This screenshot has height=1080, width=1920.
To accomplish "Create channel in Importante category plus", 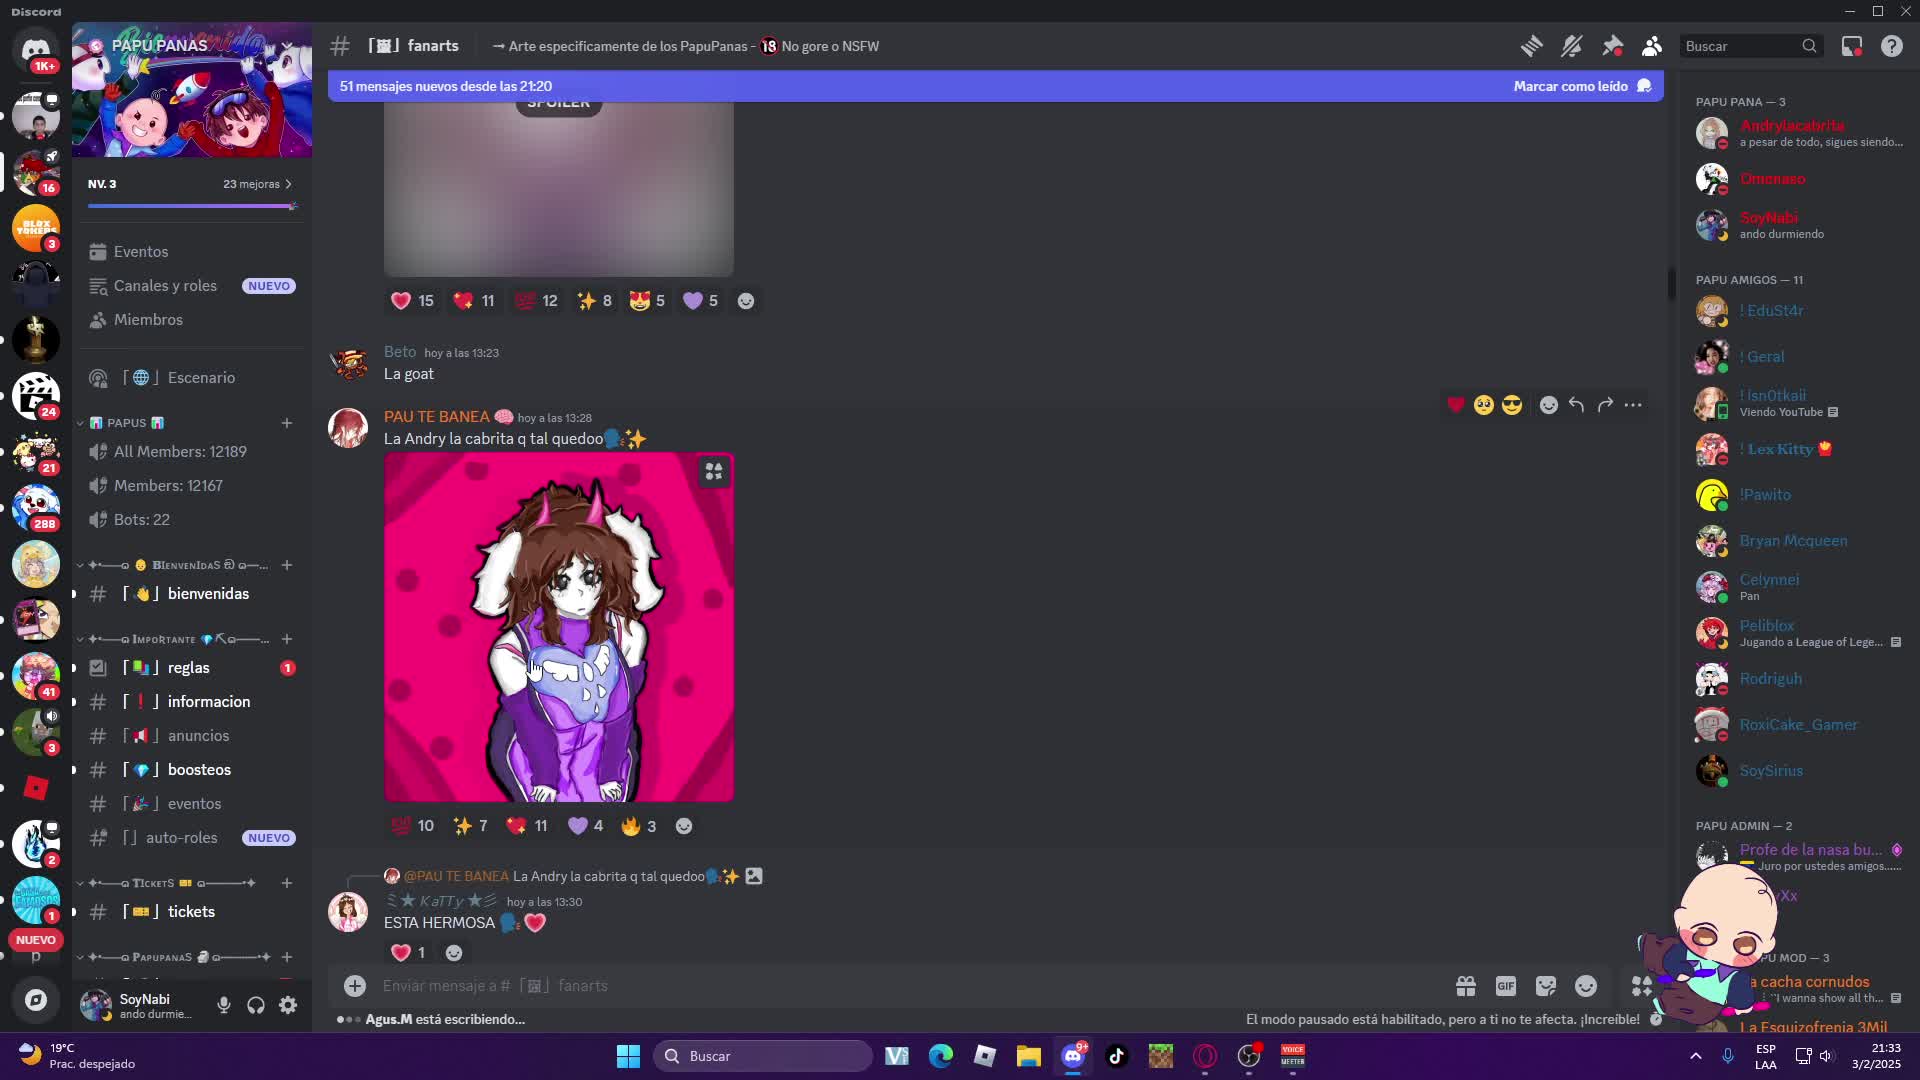I will pos(287,639).
